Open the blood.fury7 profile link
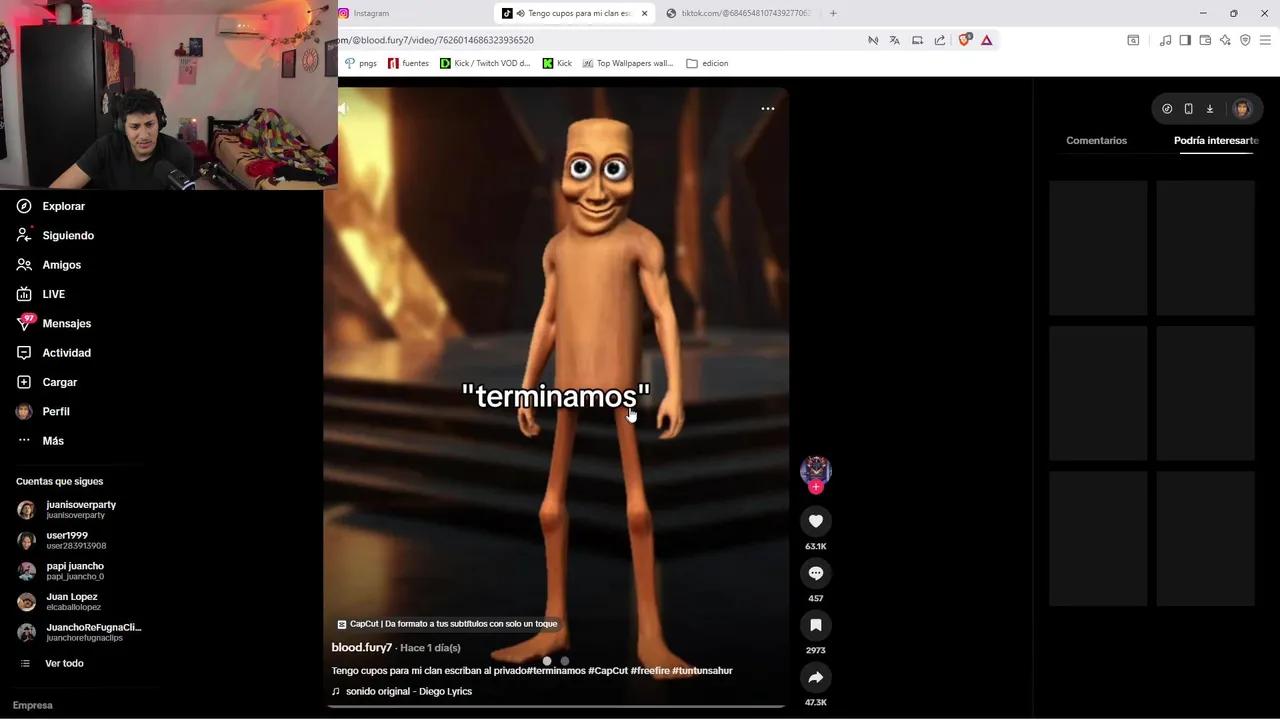 [362, 647]
